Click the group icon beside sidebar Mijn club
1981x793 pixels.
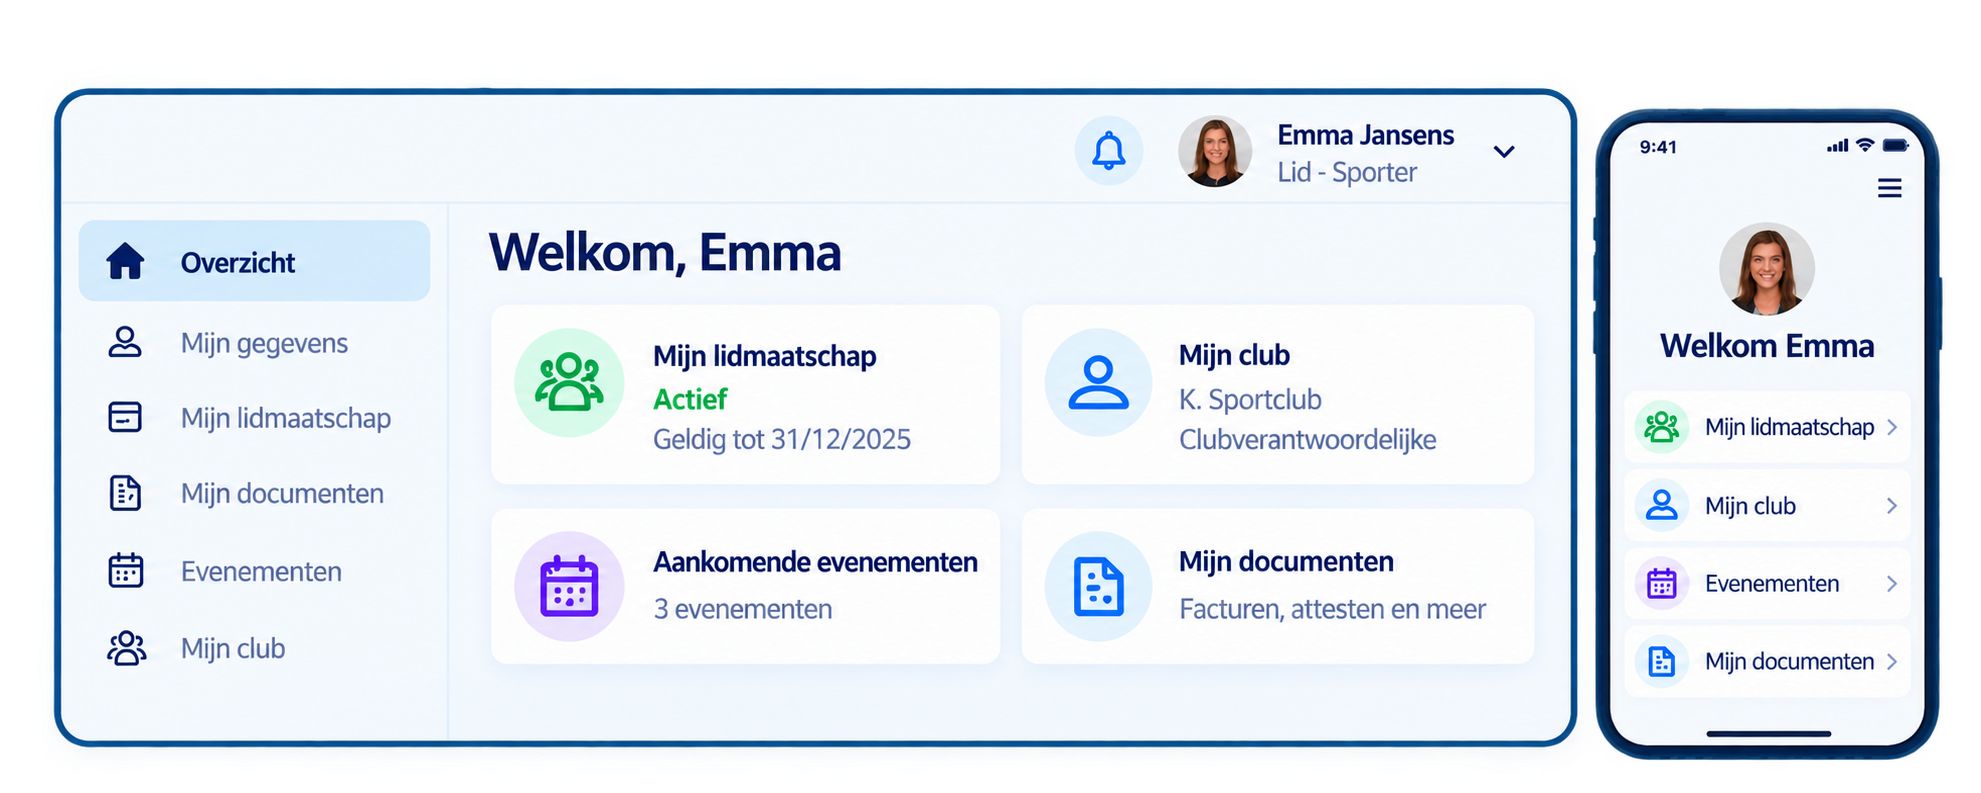point(126,648)
